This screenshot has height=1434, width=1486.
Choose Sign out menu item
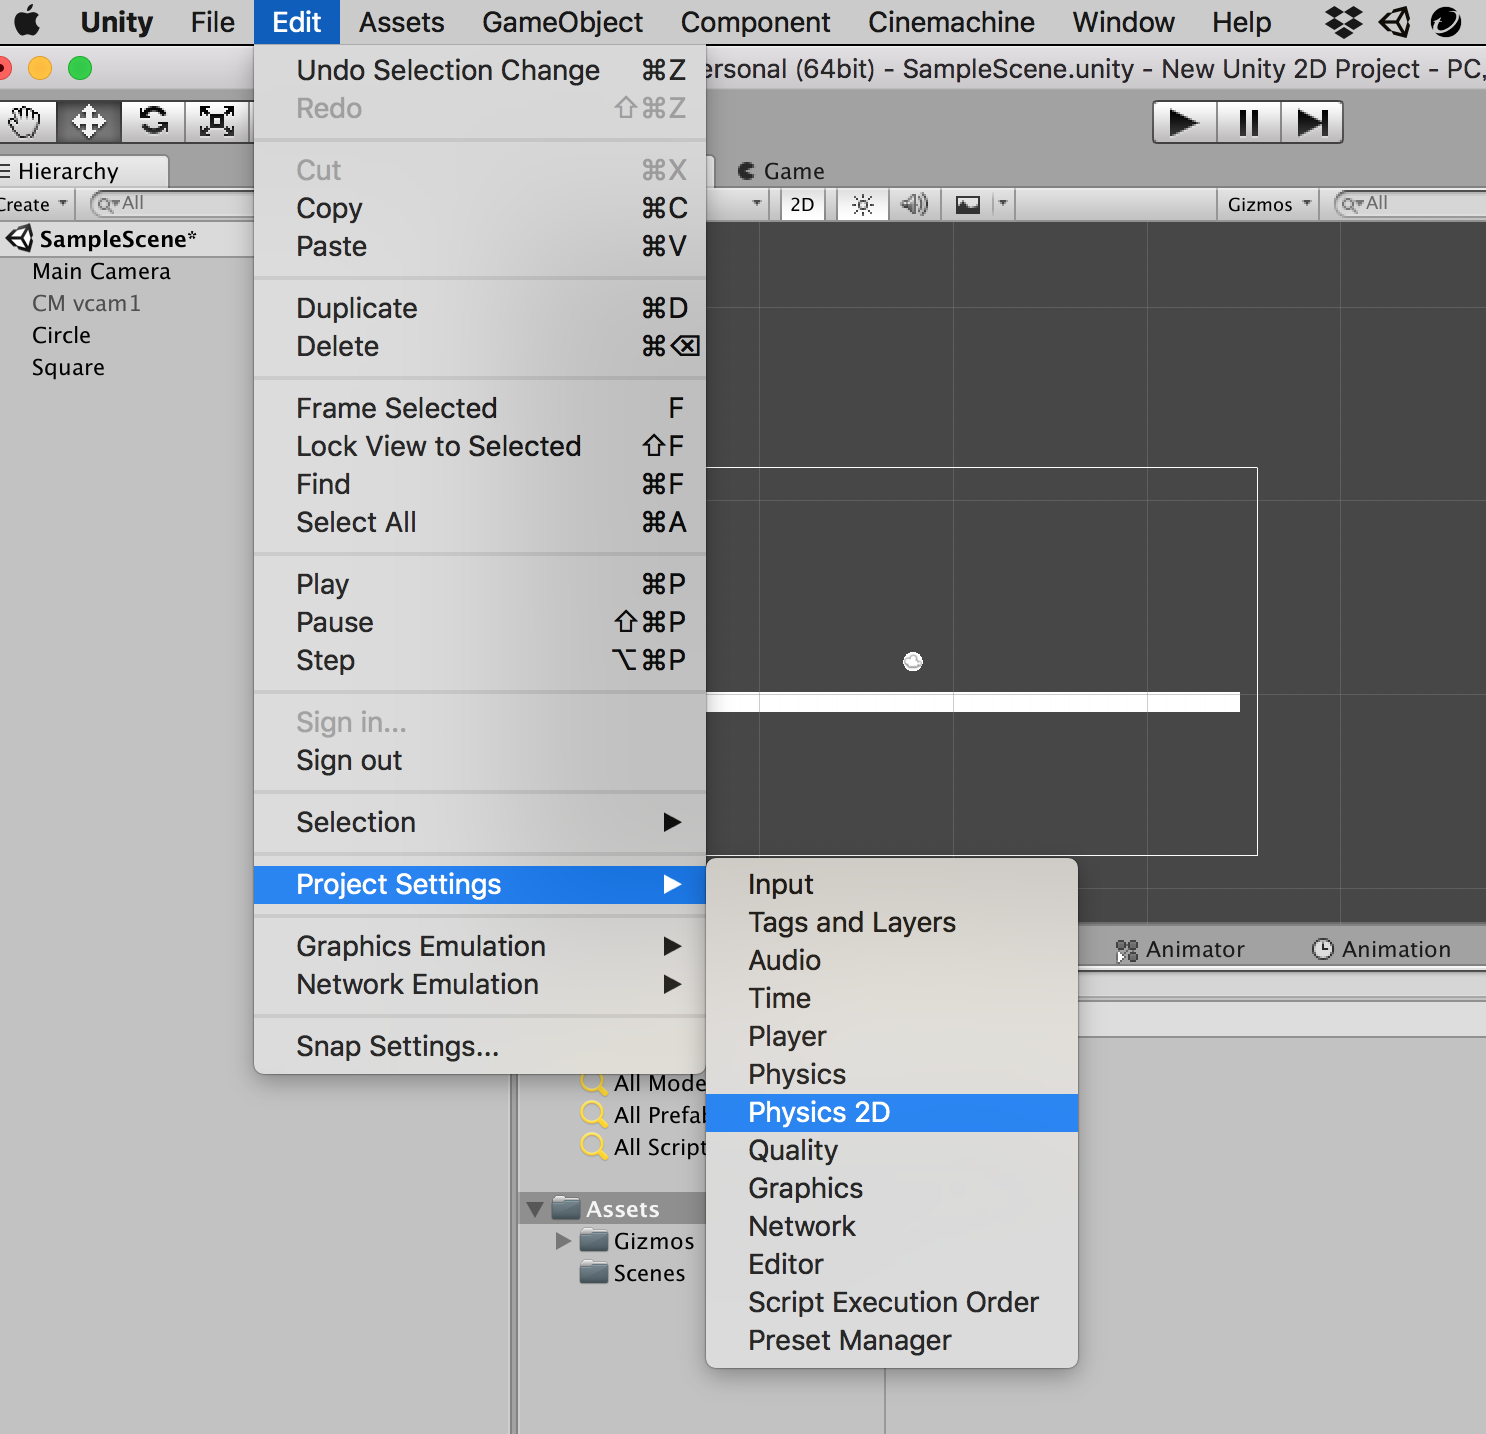[x=480, y=760]
